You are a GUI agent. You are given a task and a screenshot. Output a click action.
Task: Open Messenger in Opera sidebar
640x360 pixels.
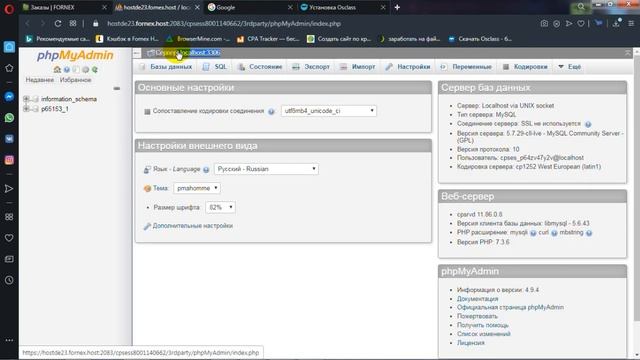(x=9, y=97)
